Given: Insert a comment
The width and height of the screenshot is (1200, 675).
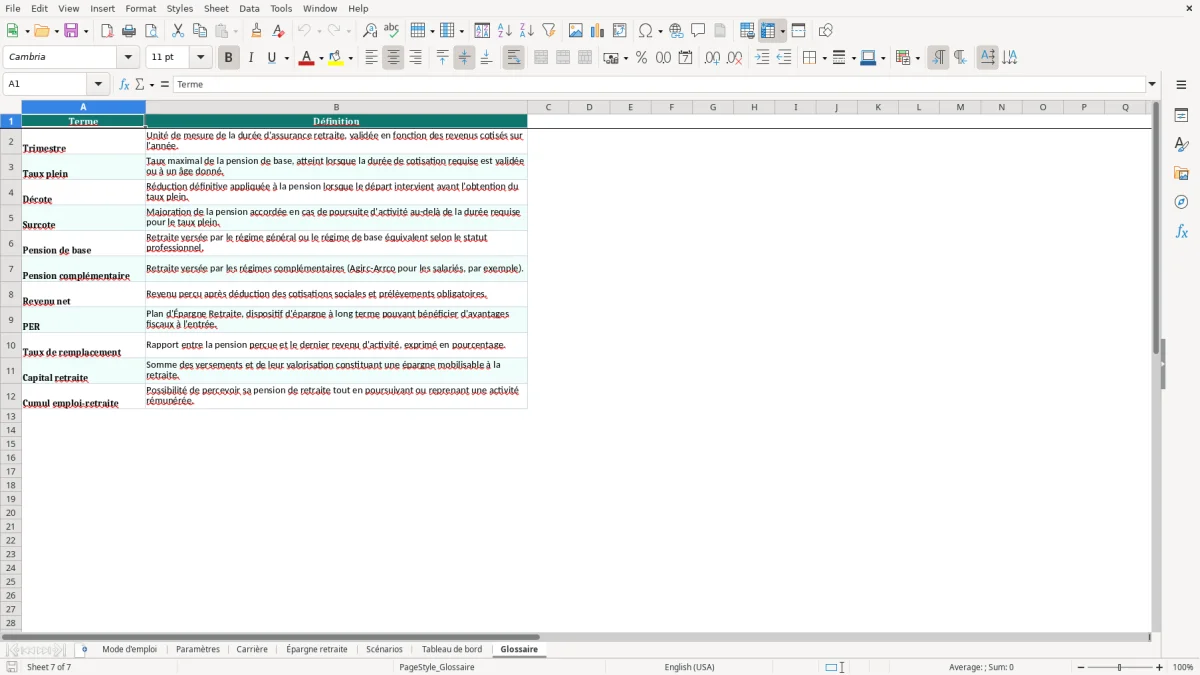Looking at the screenshot, I should click(x=698, y=31).
